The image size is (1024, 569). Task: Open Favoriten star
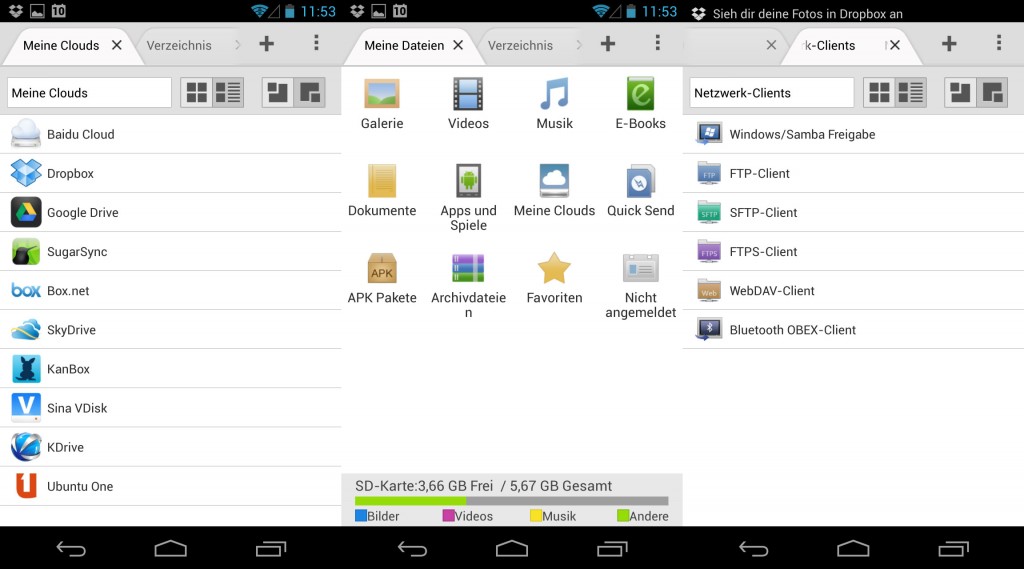(x=554, y=278)
